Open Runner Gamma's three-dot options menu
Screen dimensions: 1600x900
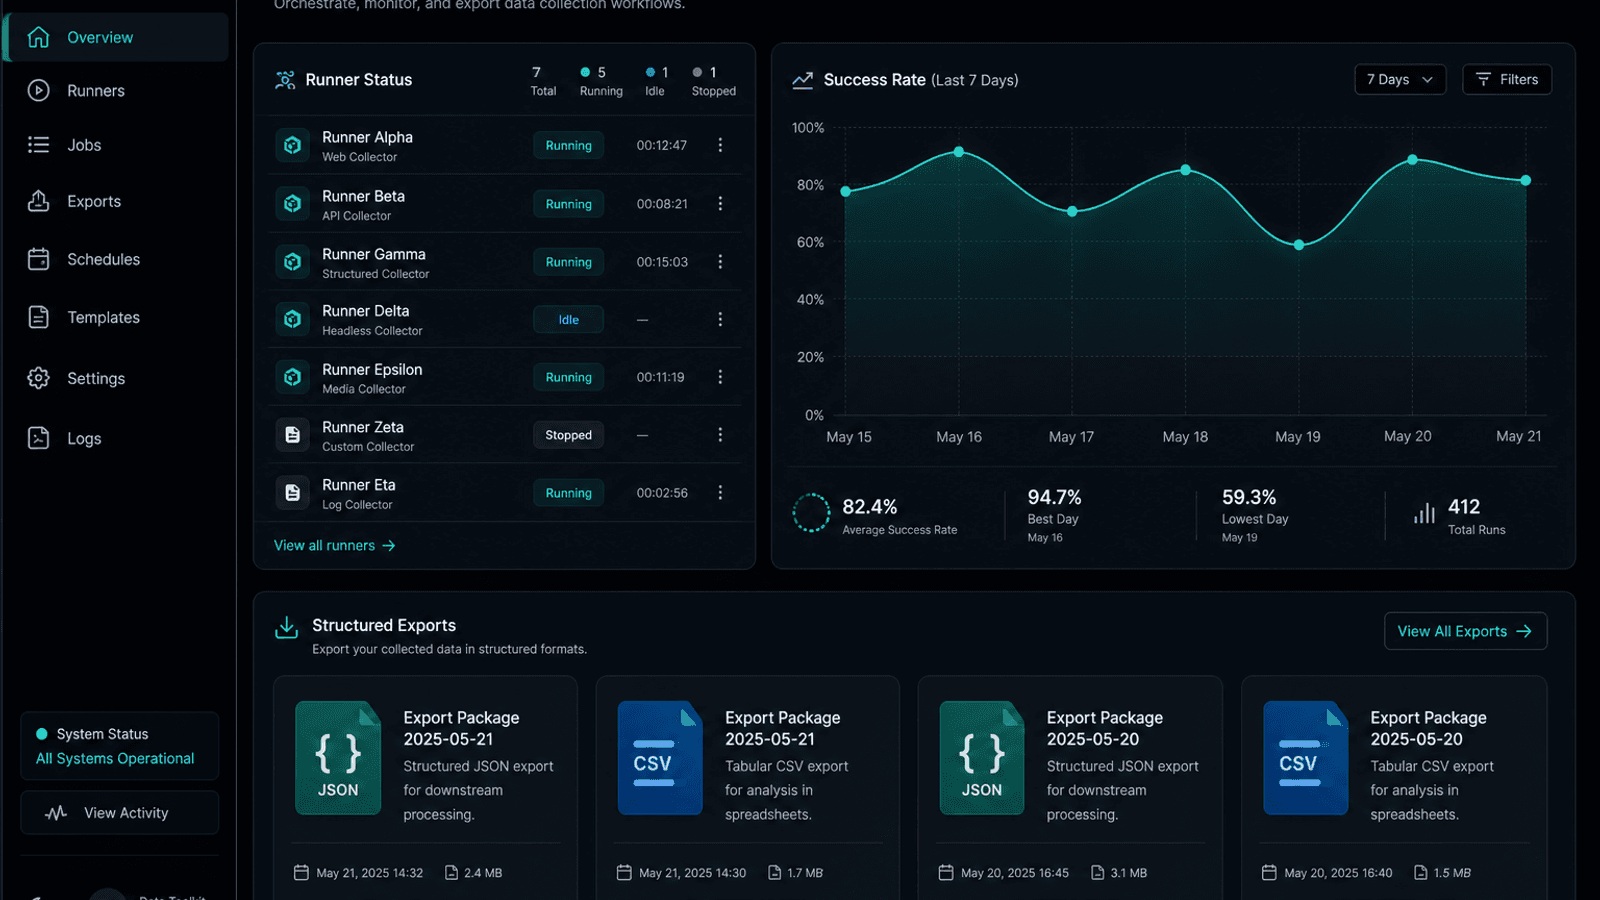click(x=720, y=261)
